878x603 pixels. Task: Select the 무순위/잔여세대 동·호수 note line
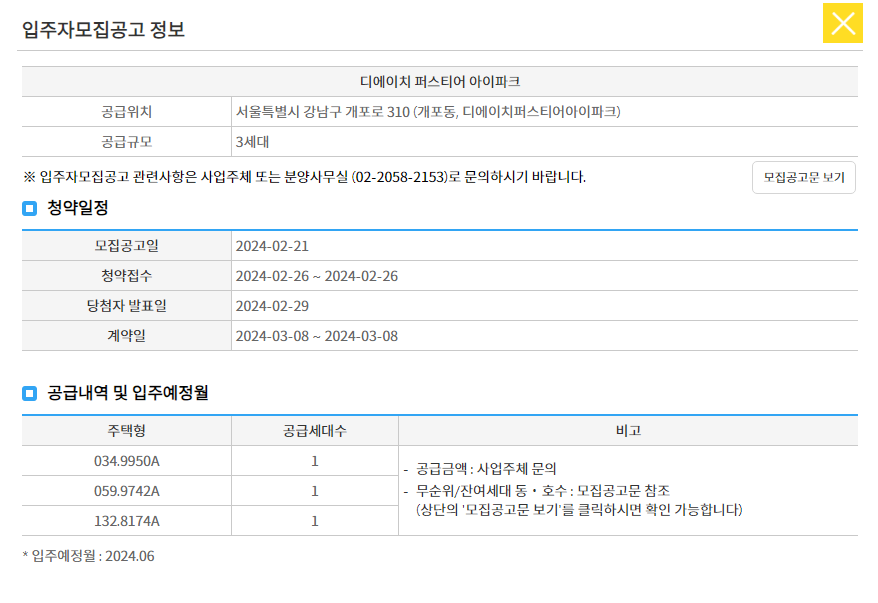pos(543,491)
